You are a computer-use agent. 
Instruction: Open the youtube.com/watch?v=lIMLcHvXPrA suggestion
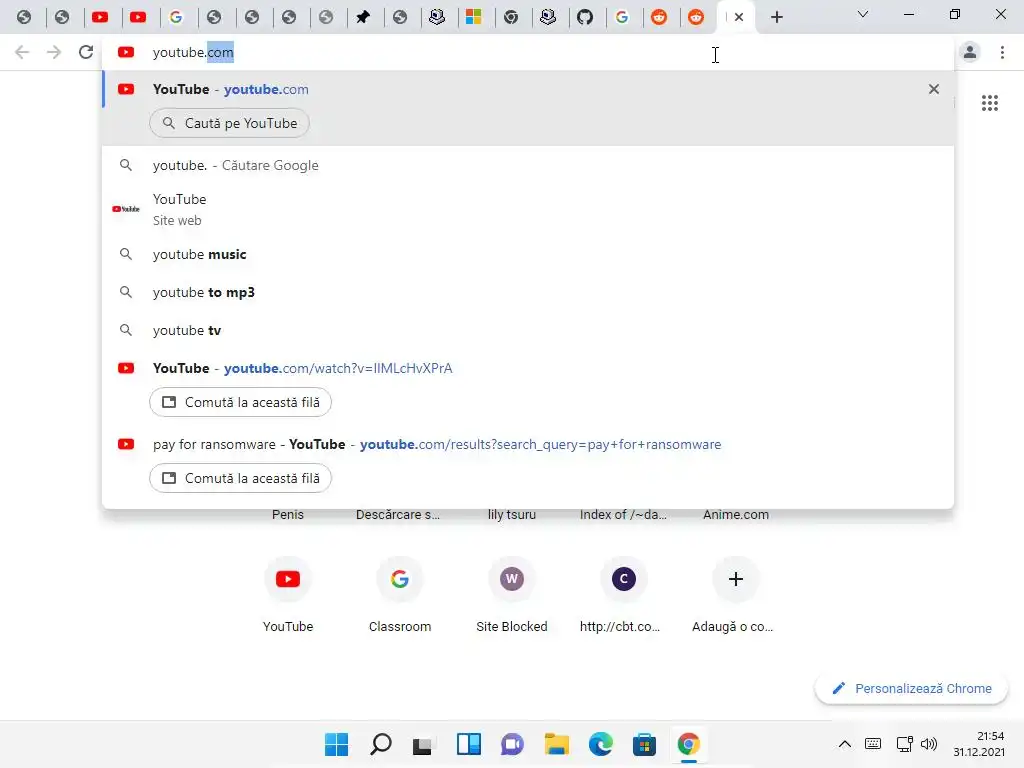pos(528,368)
